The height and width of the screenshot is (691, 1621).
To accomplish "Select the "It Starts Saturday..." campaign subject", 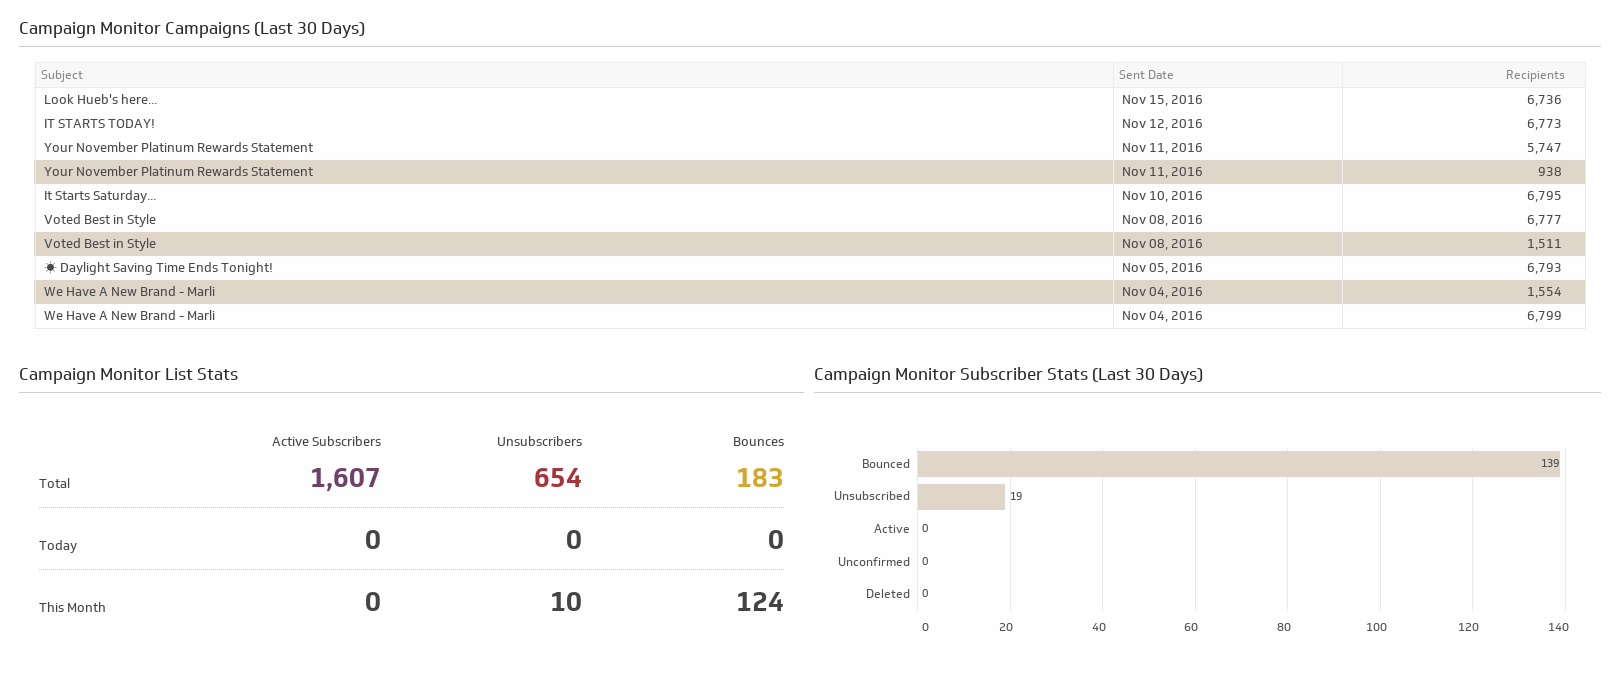I will (x=100, y=196).
